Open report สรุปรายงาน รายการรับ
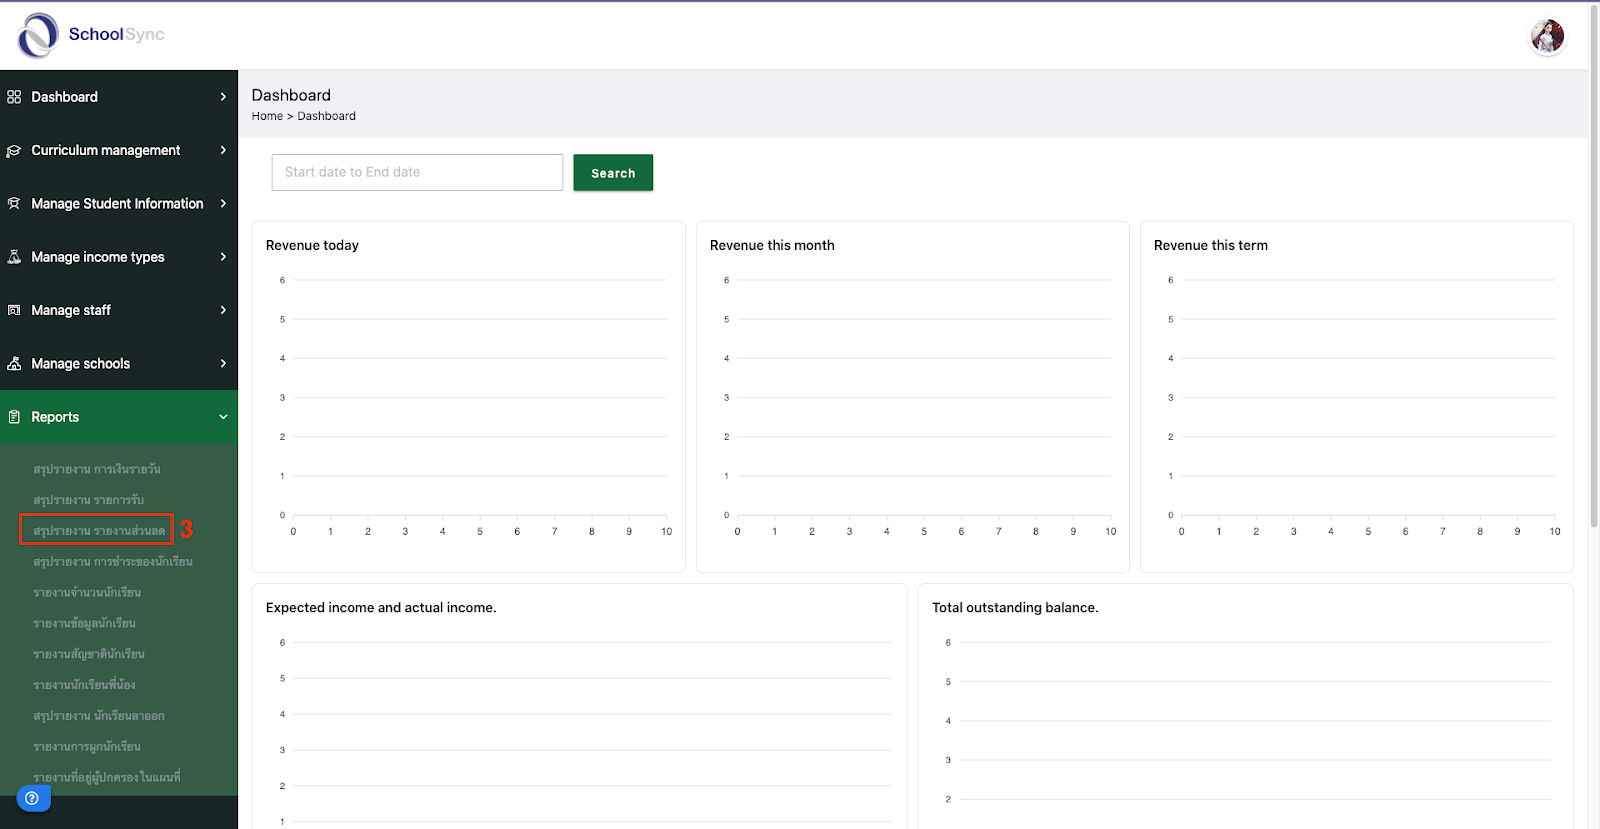Image resolution: width=1600 pixels, height=829 pixels. pyautogui.click(x=89, y=500)
